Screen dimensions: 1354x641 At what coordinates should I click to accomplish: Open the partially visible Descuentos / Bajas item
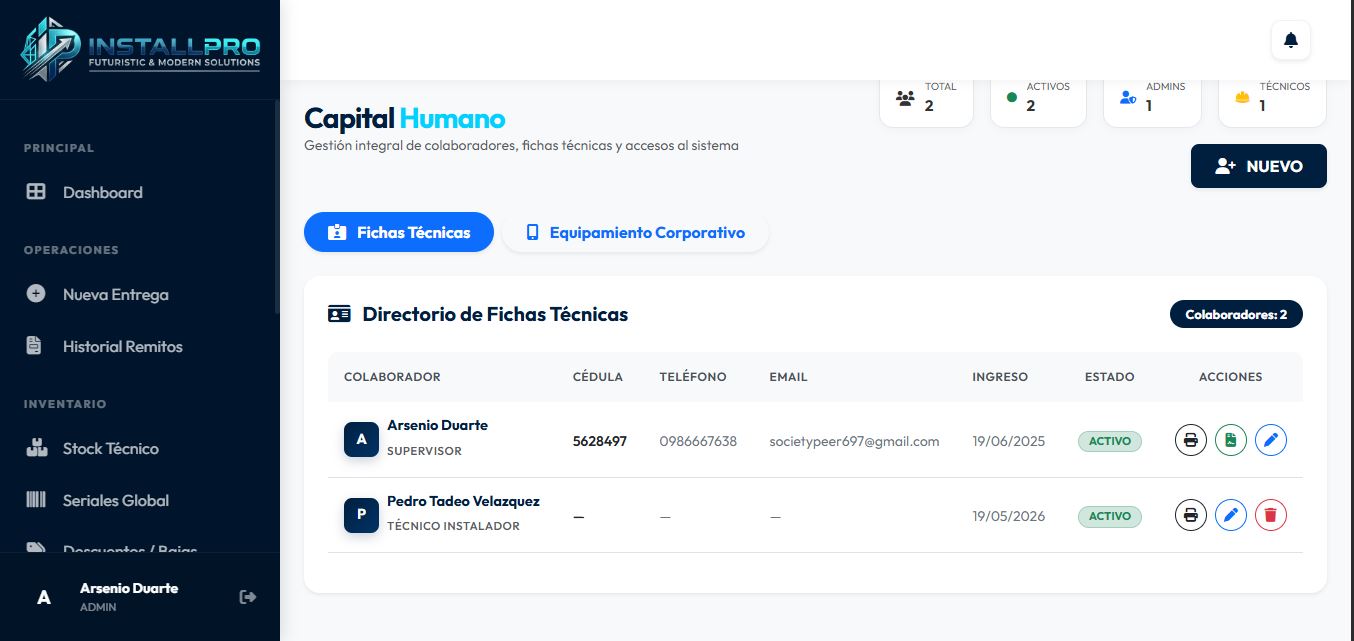140,549
